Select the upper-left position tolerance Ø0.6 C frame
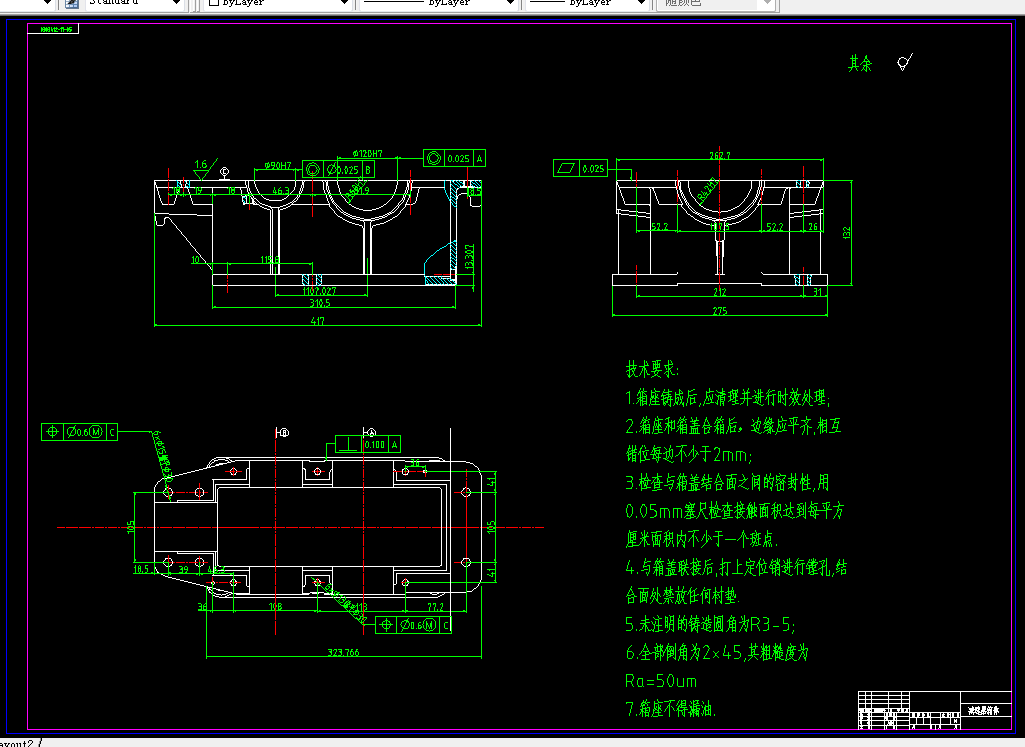The image size is (1025, 747). pos(79,432)
